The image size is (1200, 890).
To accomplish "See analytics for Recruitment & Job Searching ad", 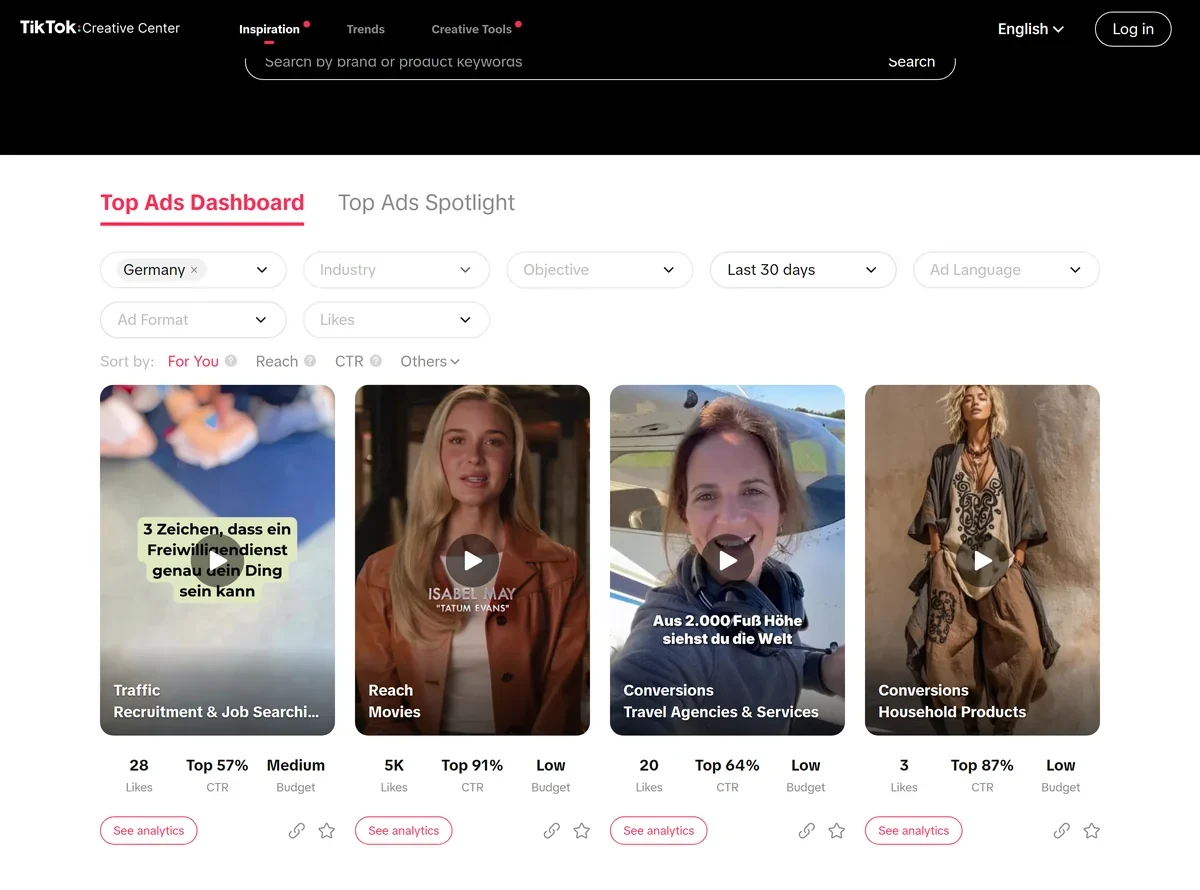I will (x=149, y=831).
